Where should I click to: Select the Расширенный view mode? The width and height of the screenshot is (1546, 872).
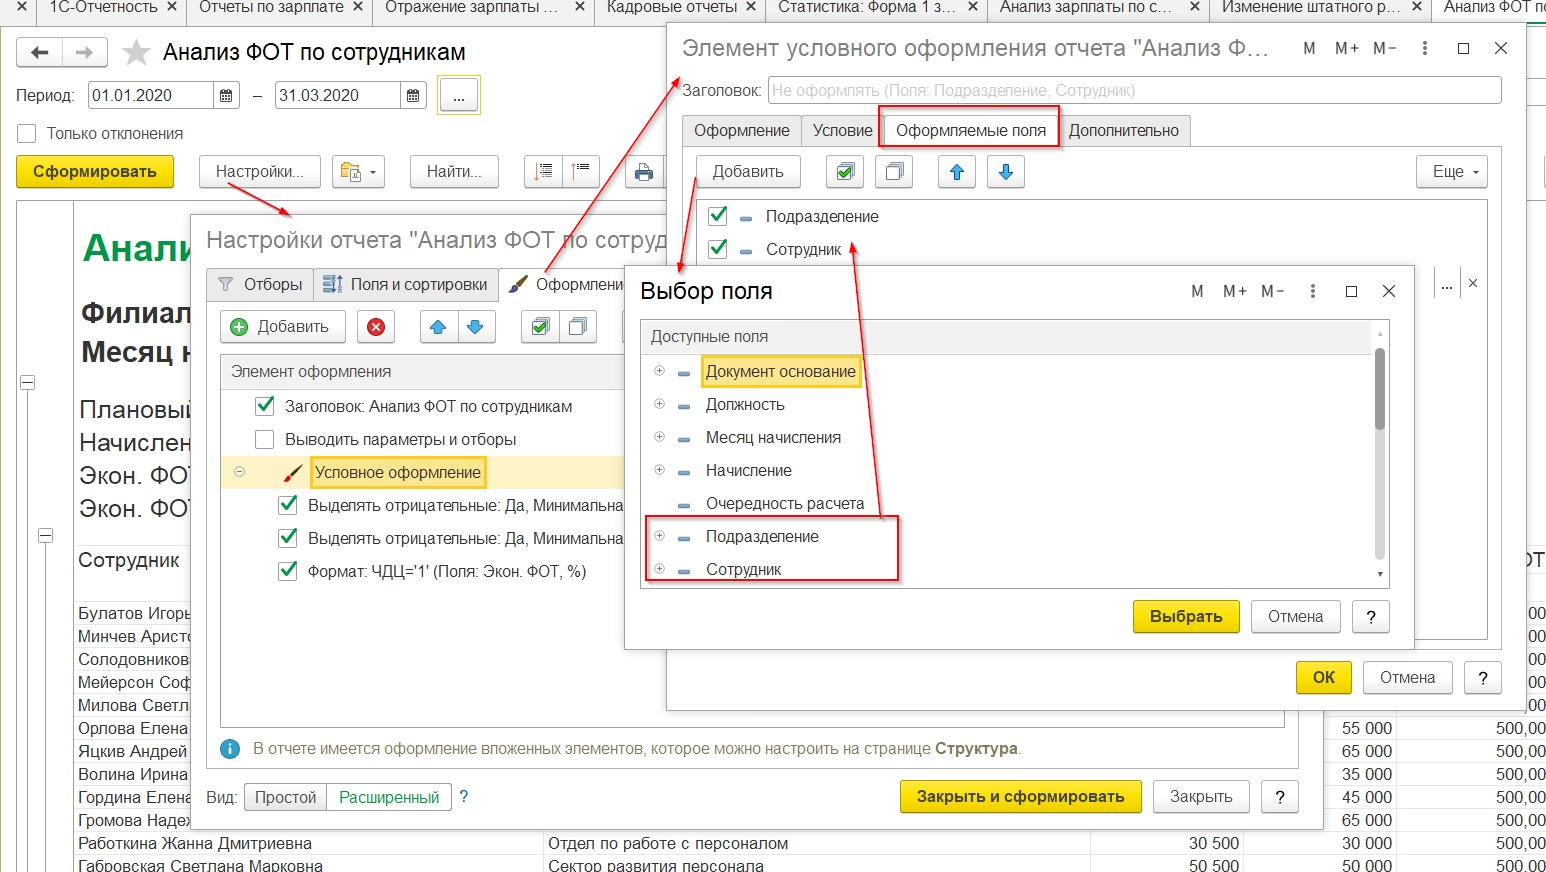[389, 797]
